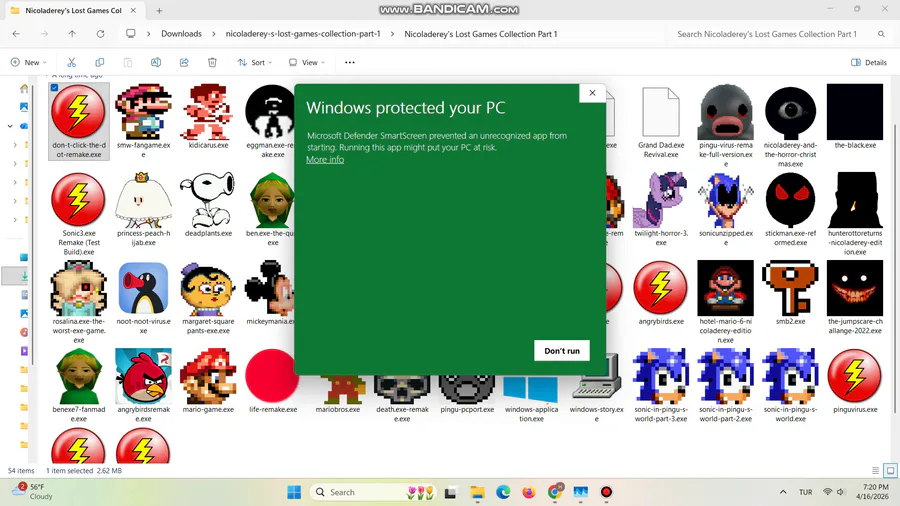Open Windows Start menu
The height and width of the screenshot is (506, 900).
(294, 492)
